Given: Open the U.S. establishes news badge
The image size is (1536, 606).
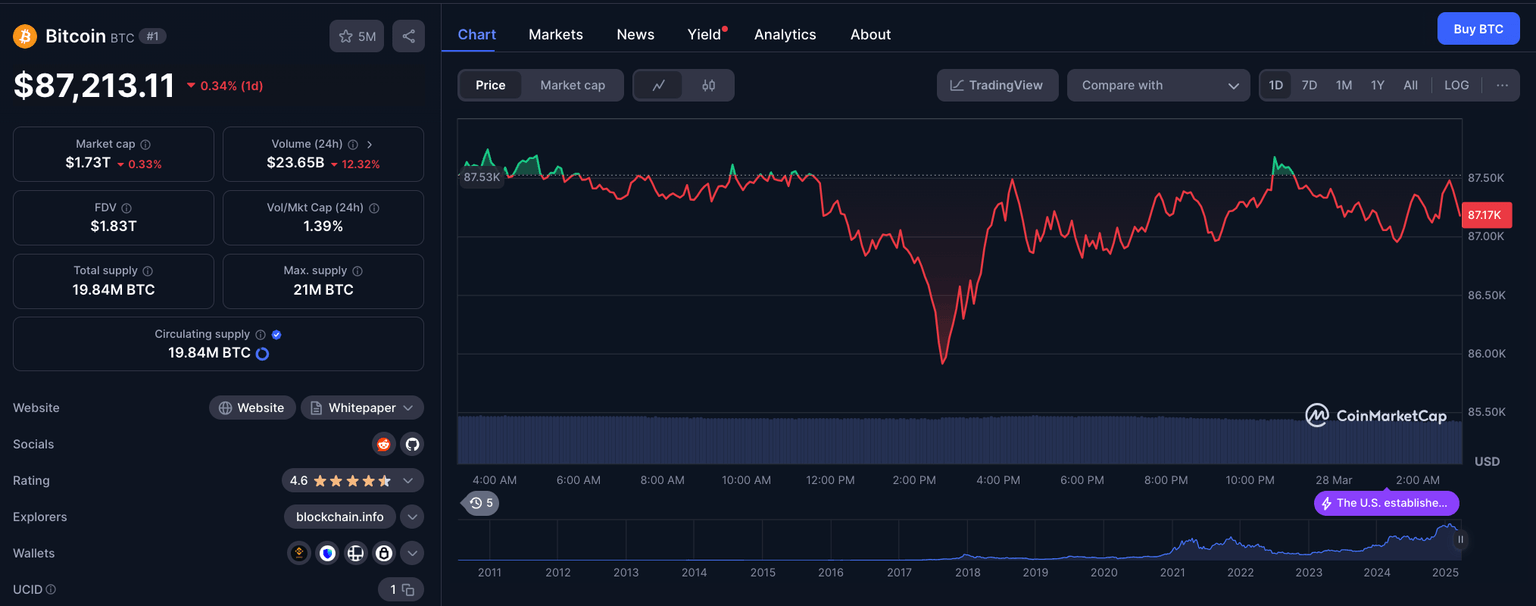Looking at the screenshot, I should [x=1386, y=503].
